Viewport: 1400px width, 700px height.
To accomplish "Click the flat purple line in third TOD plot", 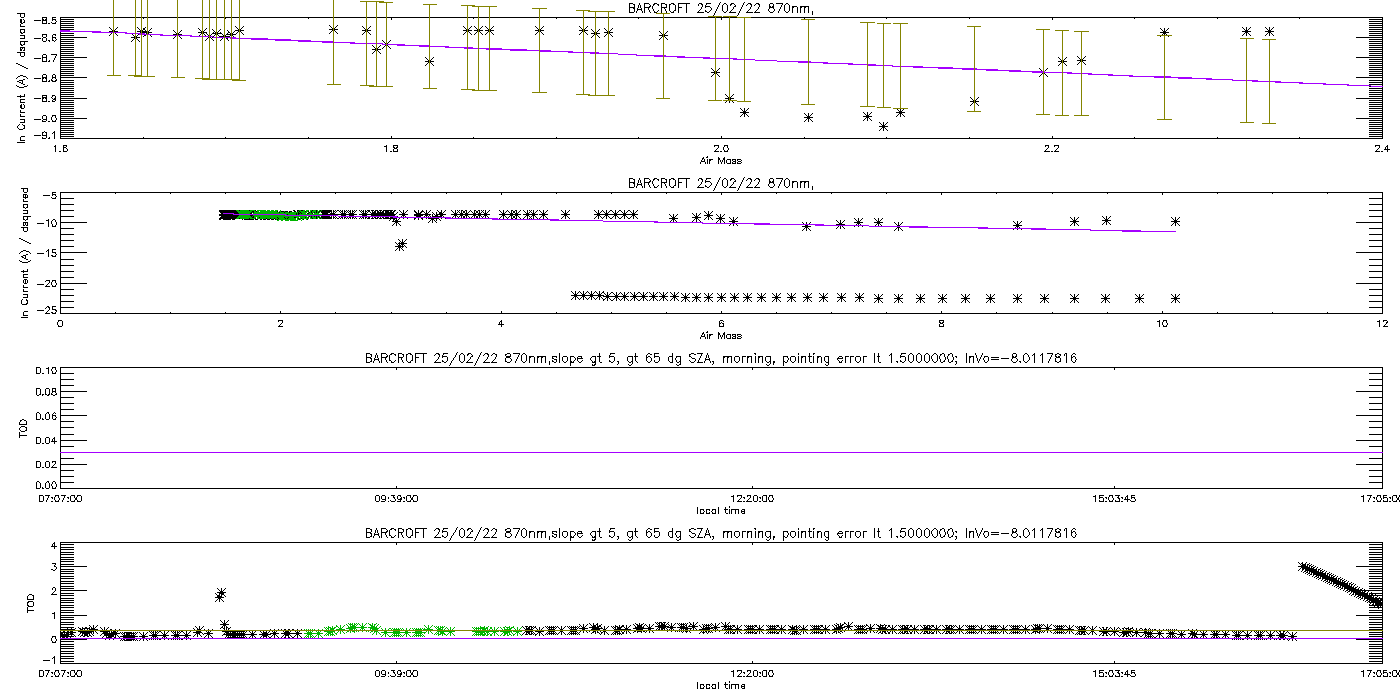I will (720, 452).
